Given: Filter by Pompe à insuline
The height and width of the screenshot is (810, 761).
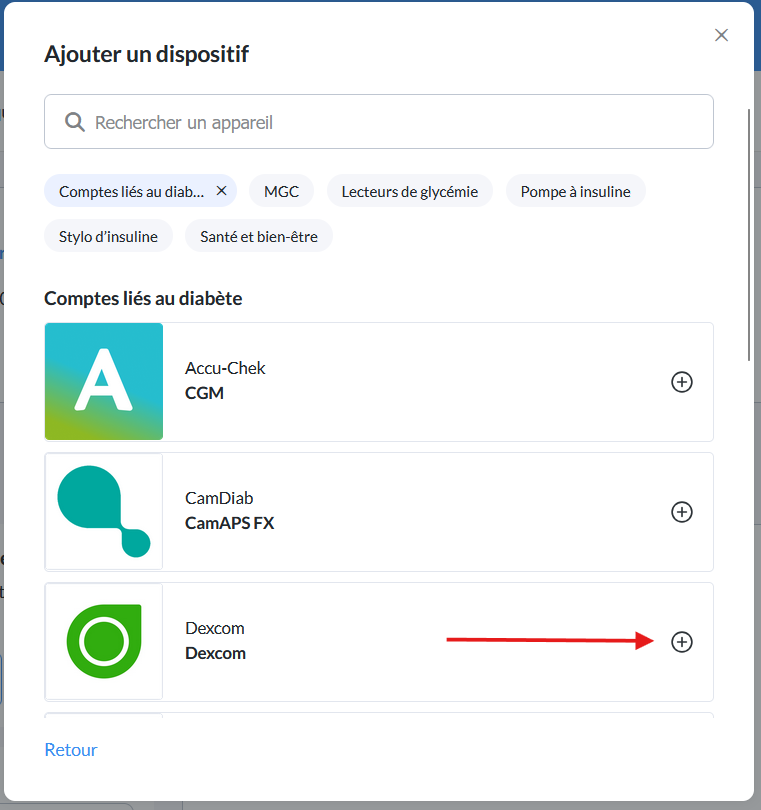Looking at the screenshot, I should tap(575, 192).
